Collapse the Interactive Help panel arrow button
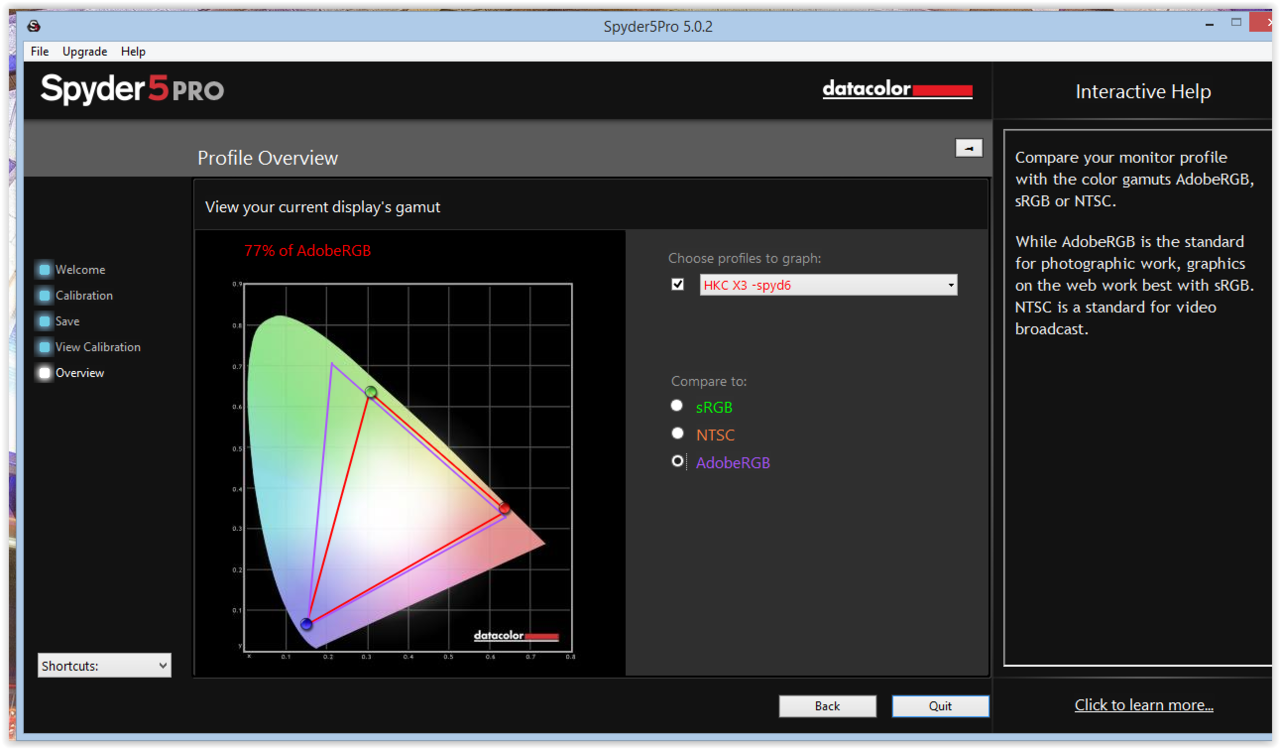 click(x=968, y=148)
